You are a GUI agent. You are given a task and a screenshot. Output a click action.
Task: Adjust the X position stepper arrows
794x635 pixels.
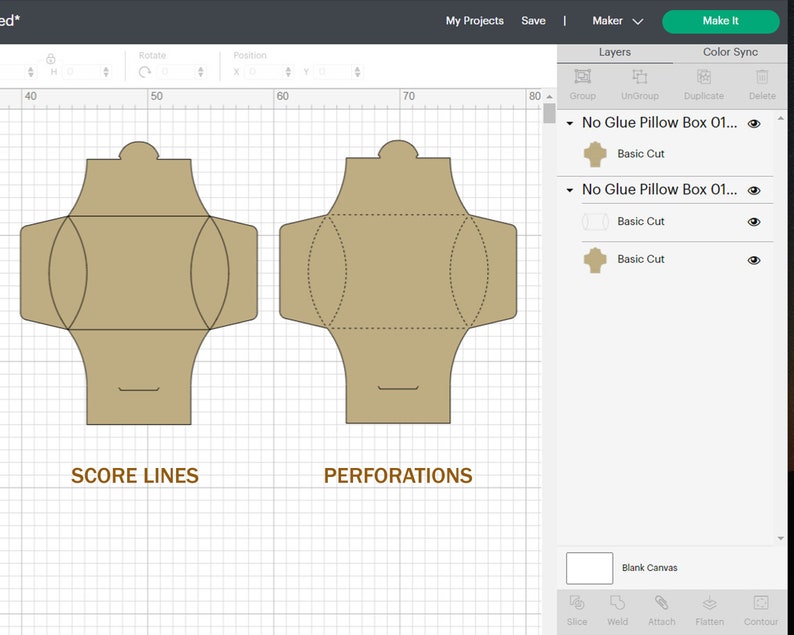tap(288, 72)
